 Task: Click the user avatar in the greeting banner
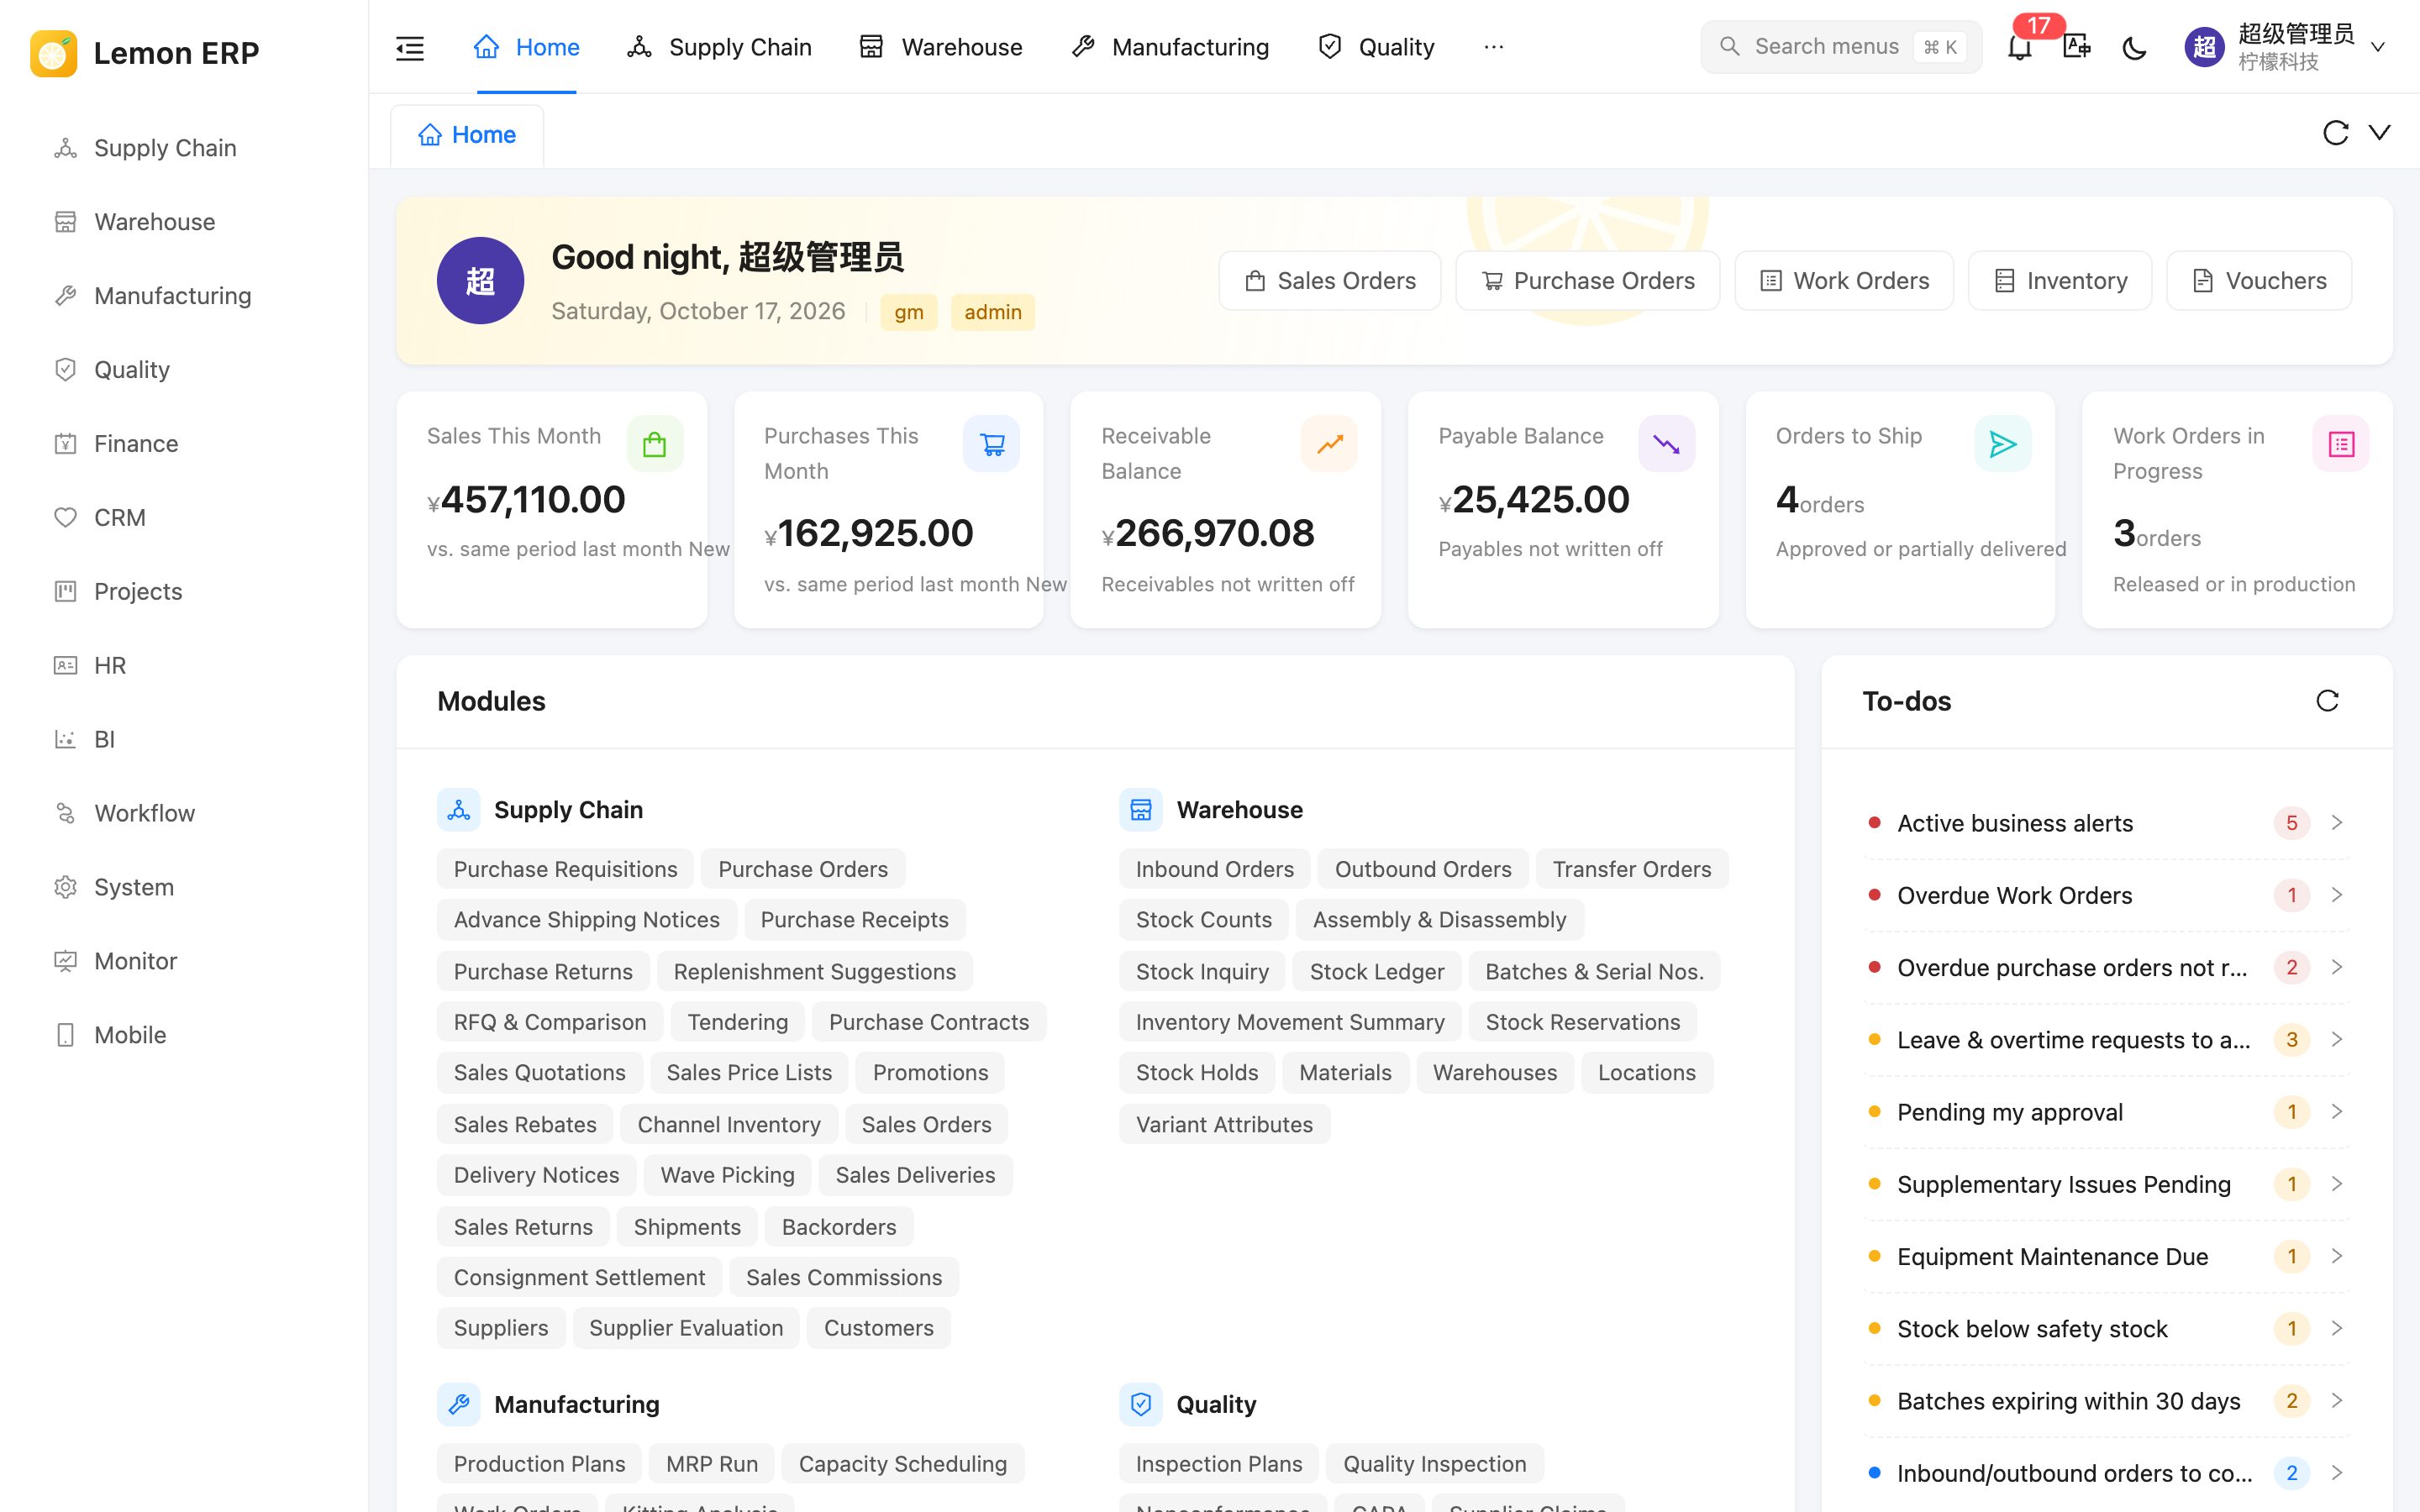[x=480, y=281]
